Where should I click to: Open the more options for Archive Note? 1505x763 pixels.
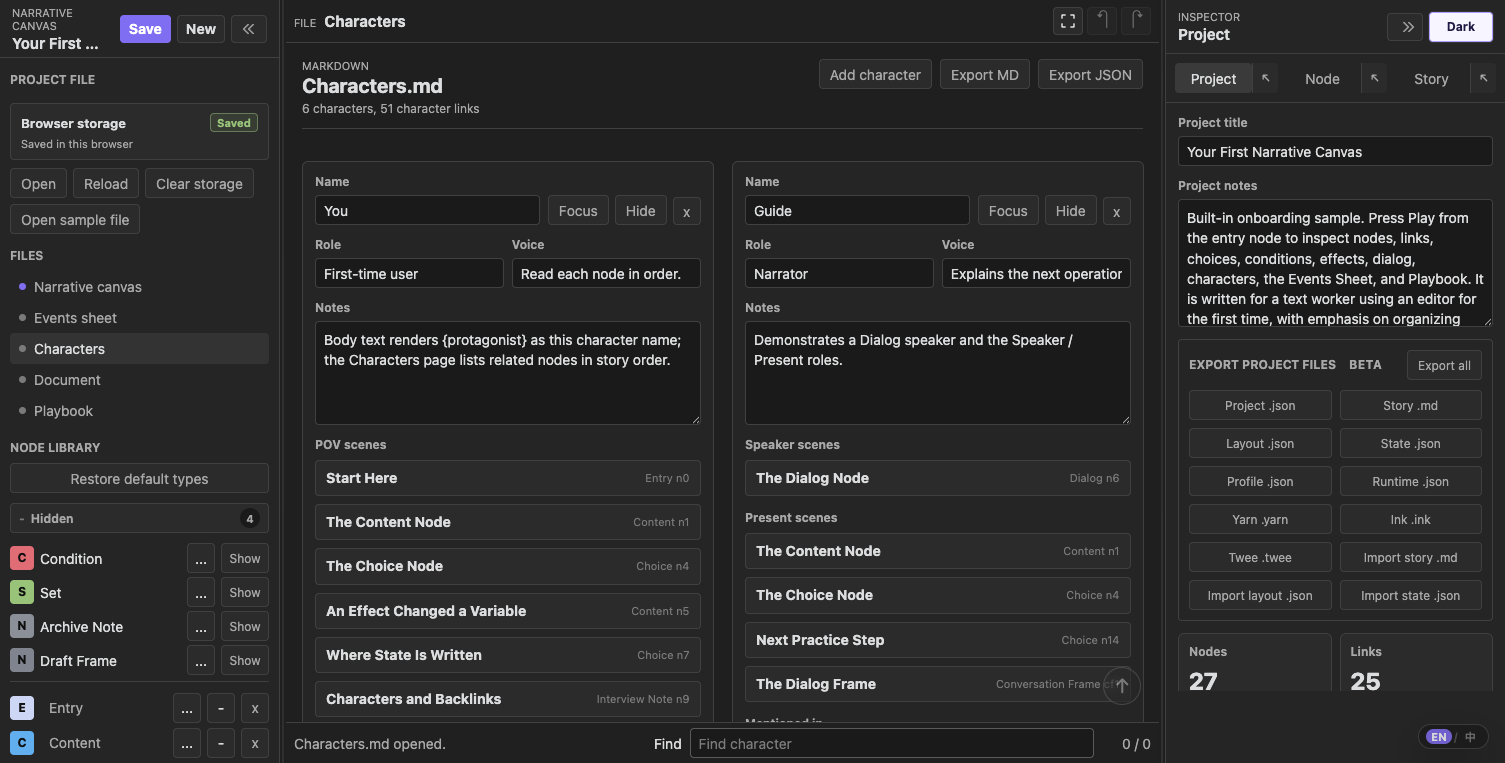[x=201, y=627]
